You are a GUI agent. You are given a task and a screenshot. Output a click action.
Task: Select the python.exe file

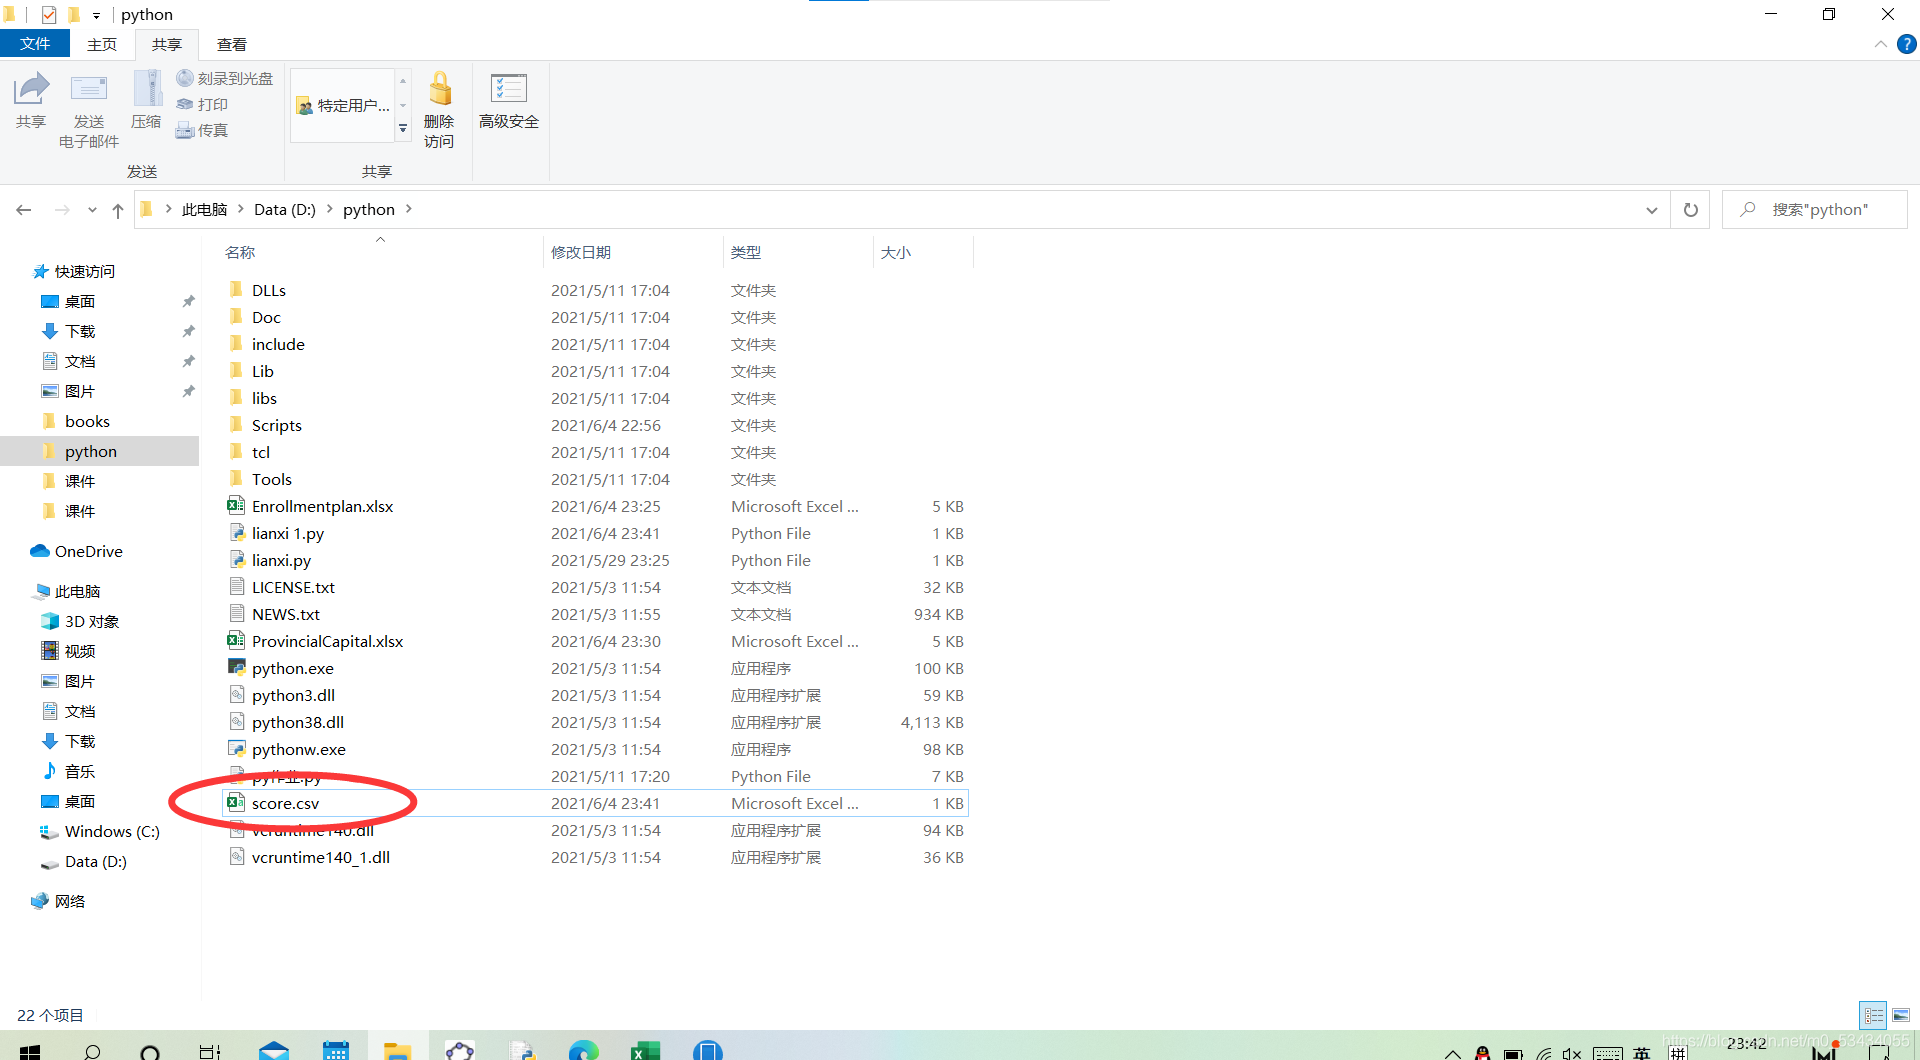click(596, 668)
